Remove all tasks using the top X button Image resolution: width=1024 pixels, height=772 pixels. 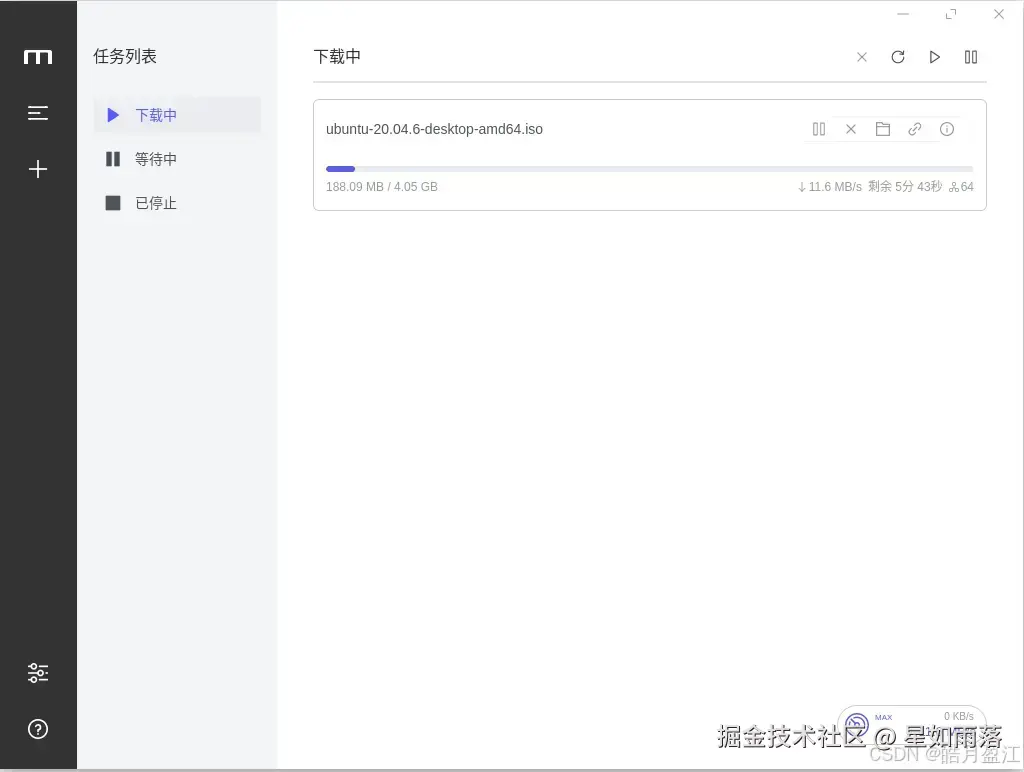[862, 57]
